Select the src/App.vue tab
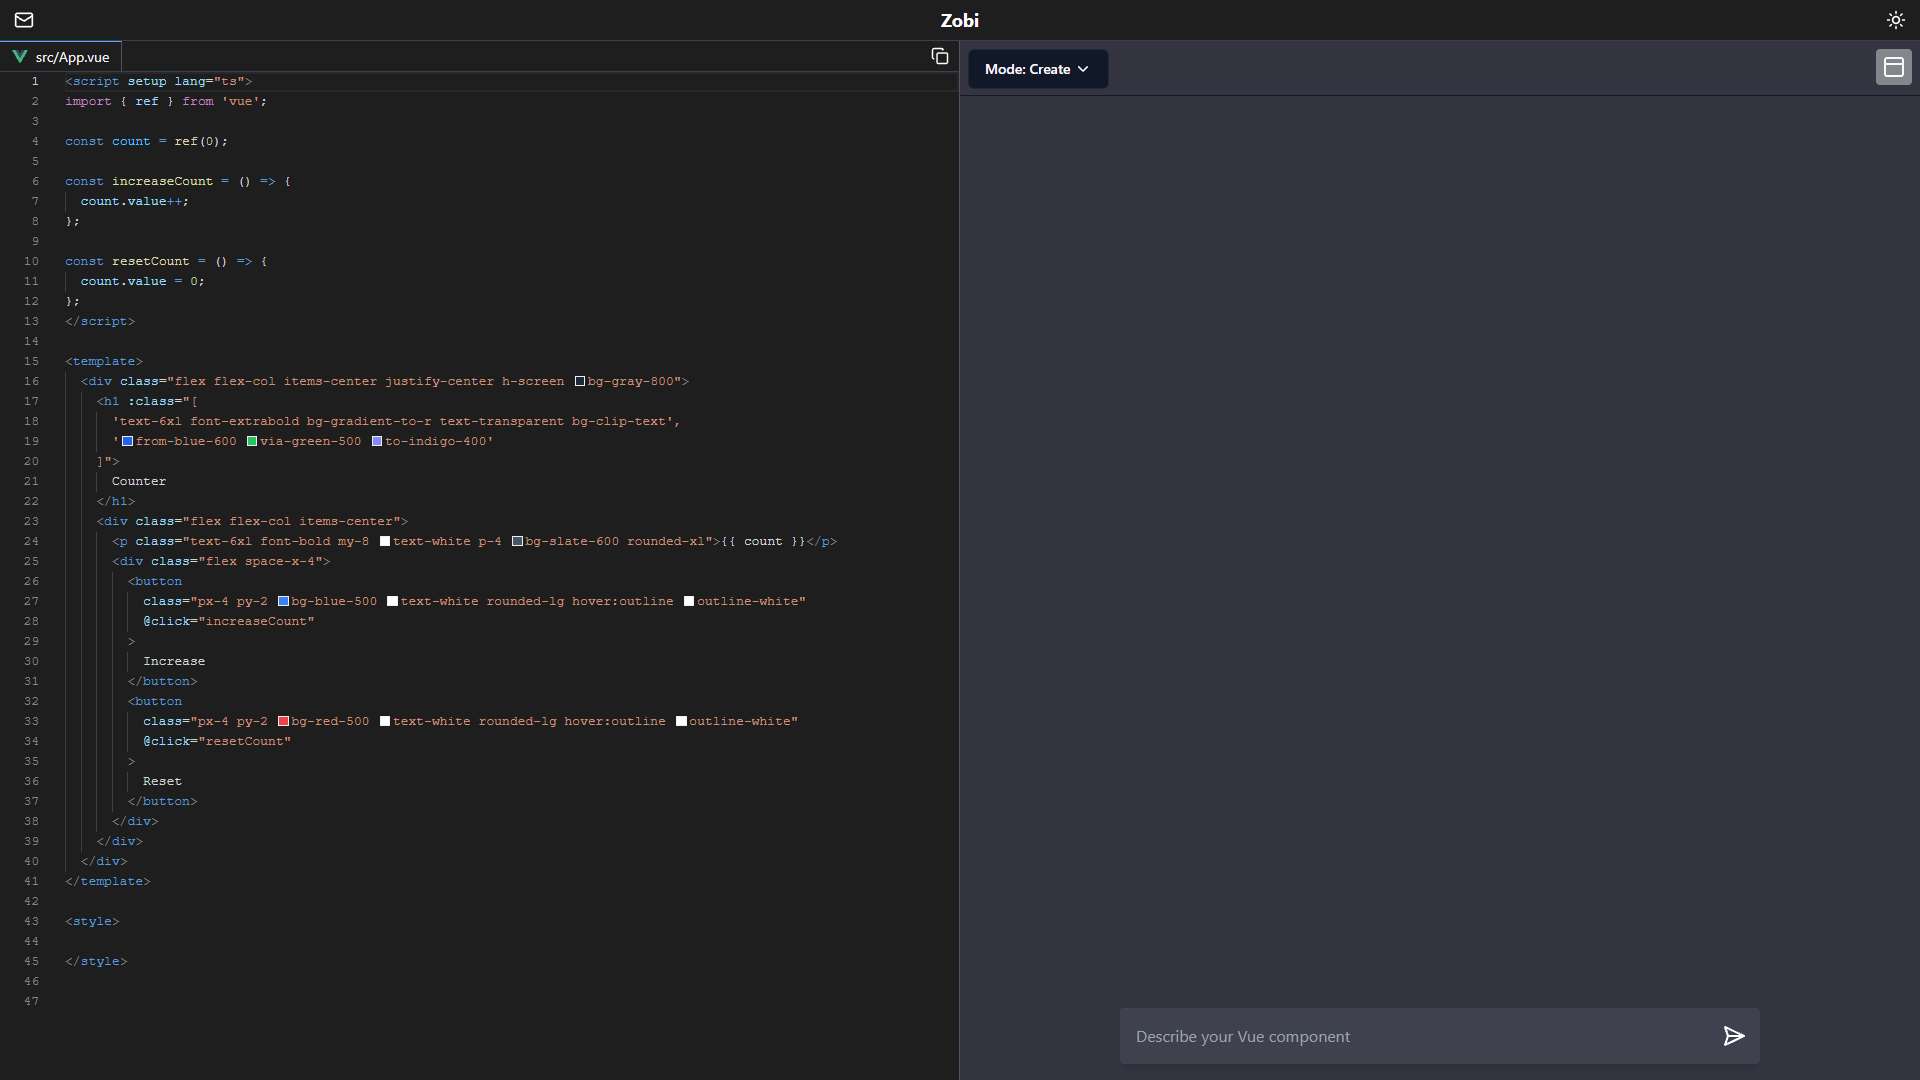 tap(61, 57)
